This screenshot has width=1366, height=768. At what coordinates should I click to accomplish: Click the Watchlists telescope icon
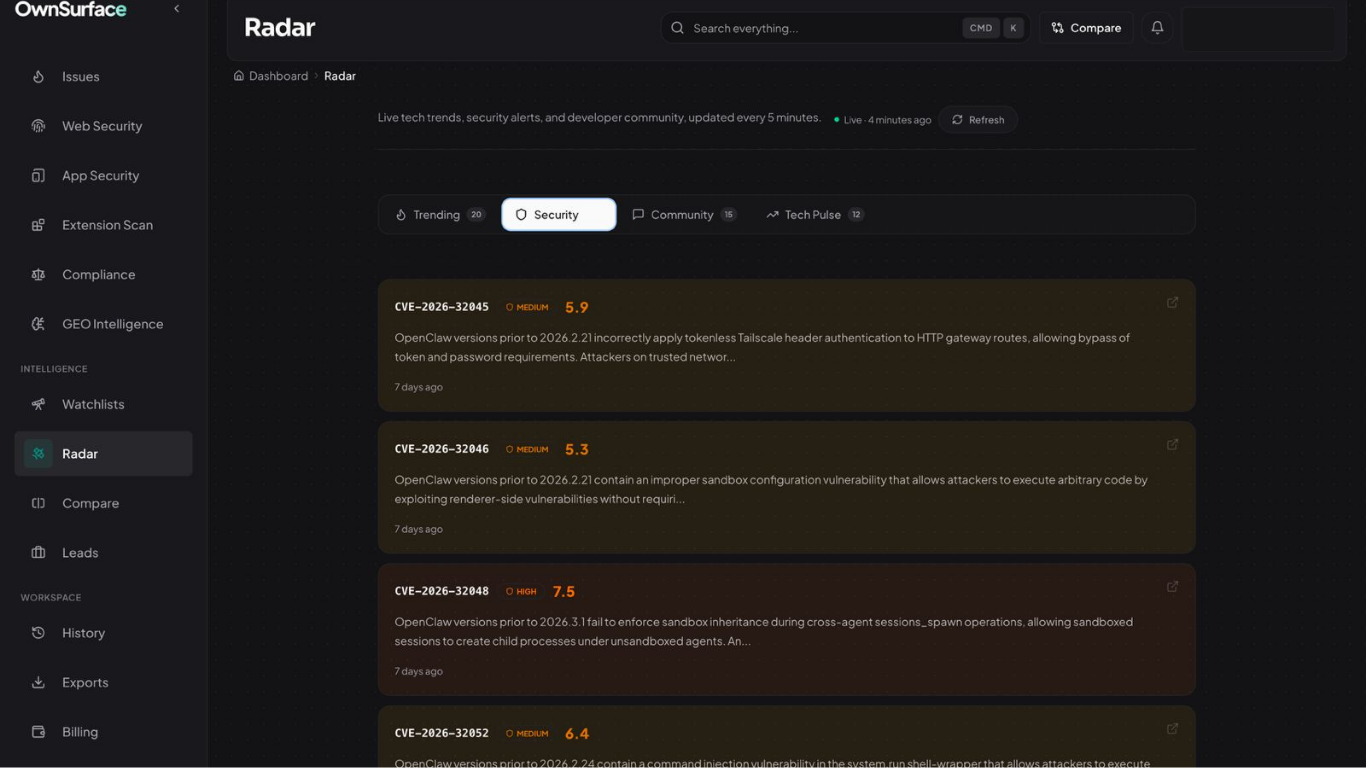(x=38, y=404)
